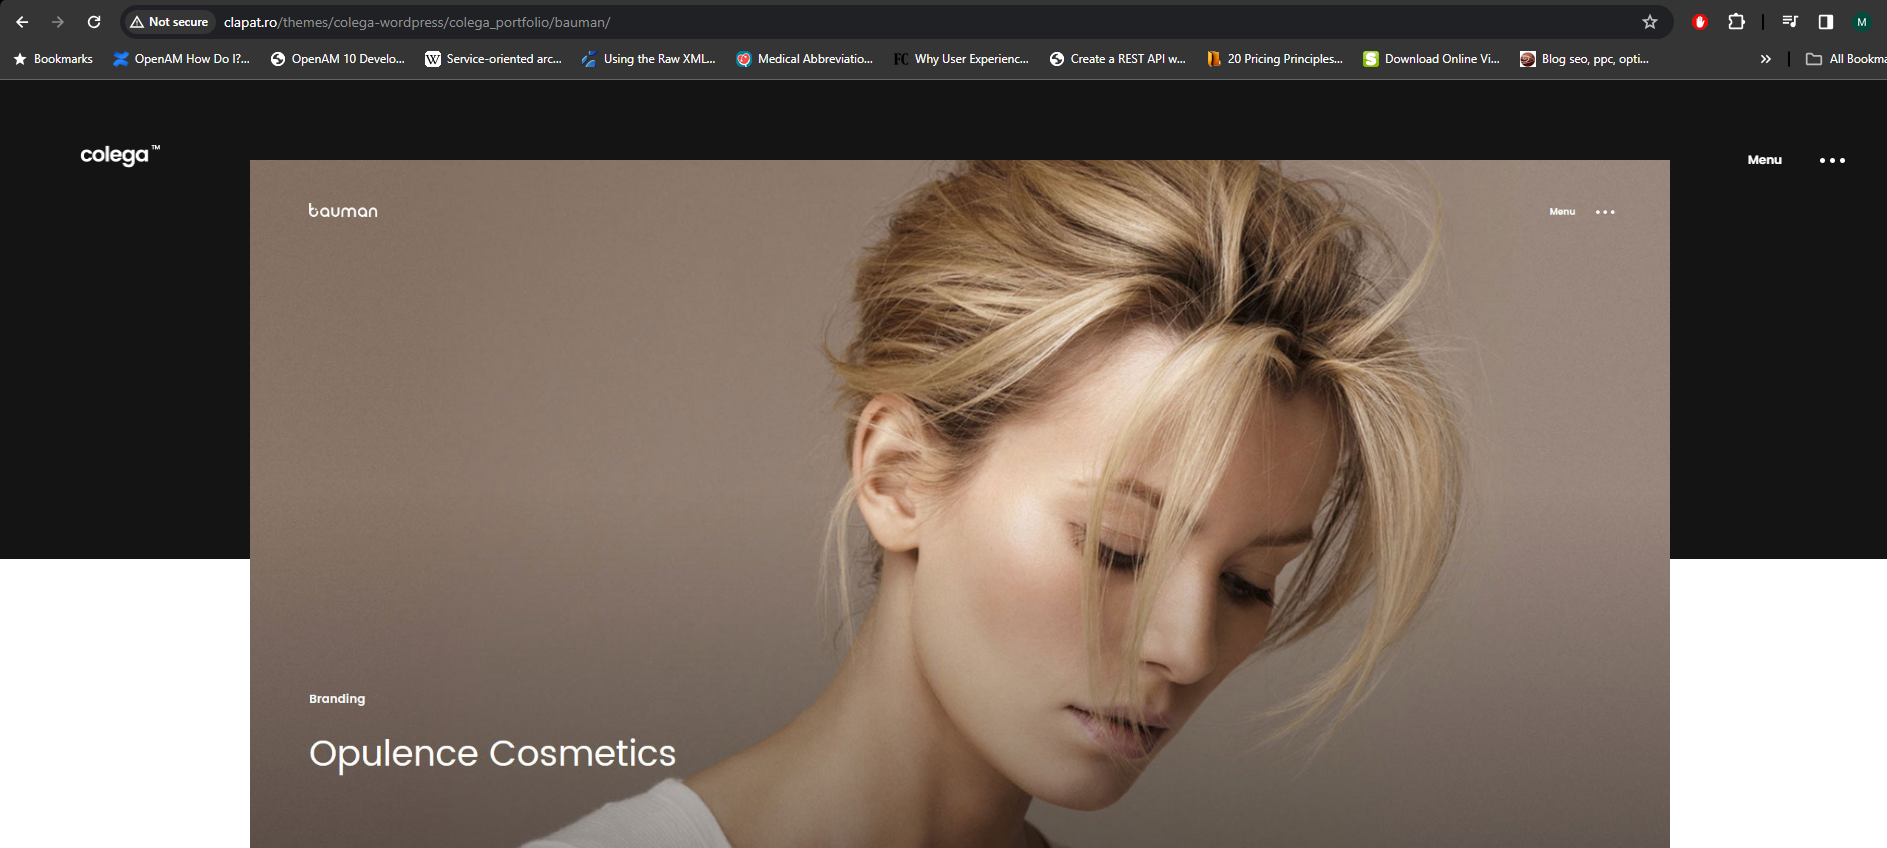Open the Bookmarks folder shortcut

click(53, 59)
